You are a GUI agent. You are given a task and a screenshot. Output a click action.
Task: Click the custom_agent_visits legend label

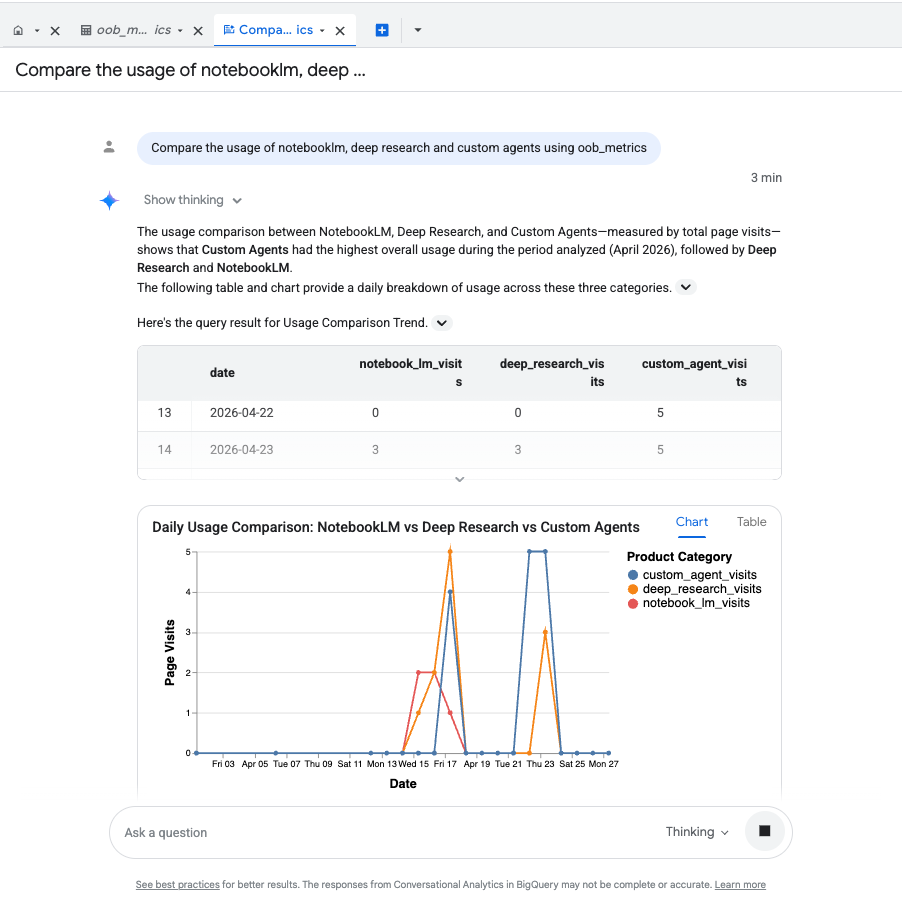pyautogui.click(x=700, y=575)
